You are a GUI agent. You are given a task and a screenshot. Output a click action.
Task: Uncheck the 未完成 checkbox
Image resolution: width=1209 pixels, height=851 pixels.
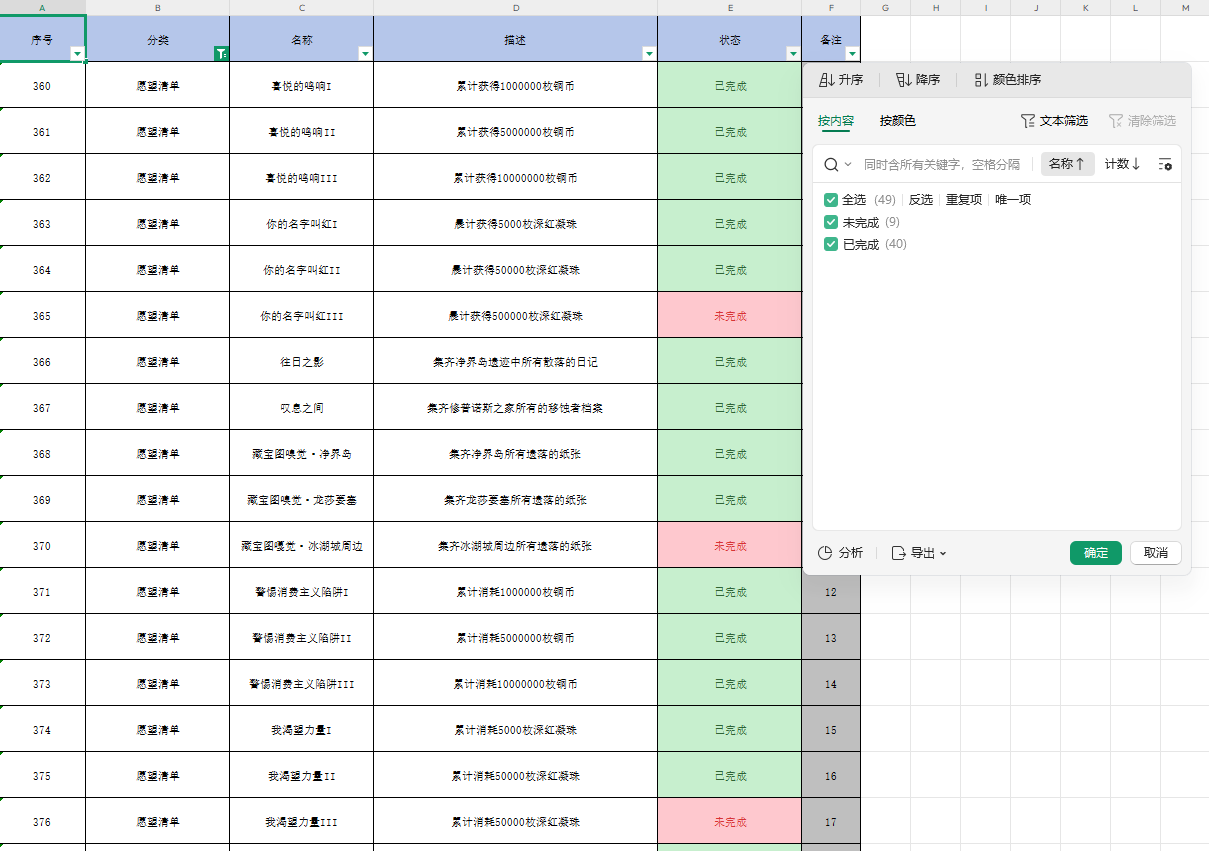click(831, 222)
